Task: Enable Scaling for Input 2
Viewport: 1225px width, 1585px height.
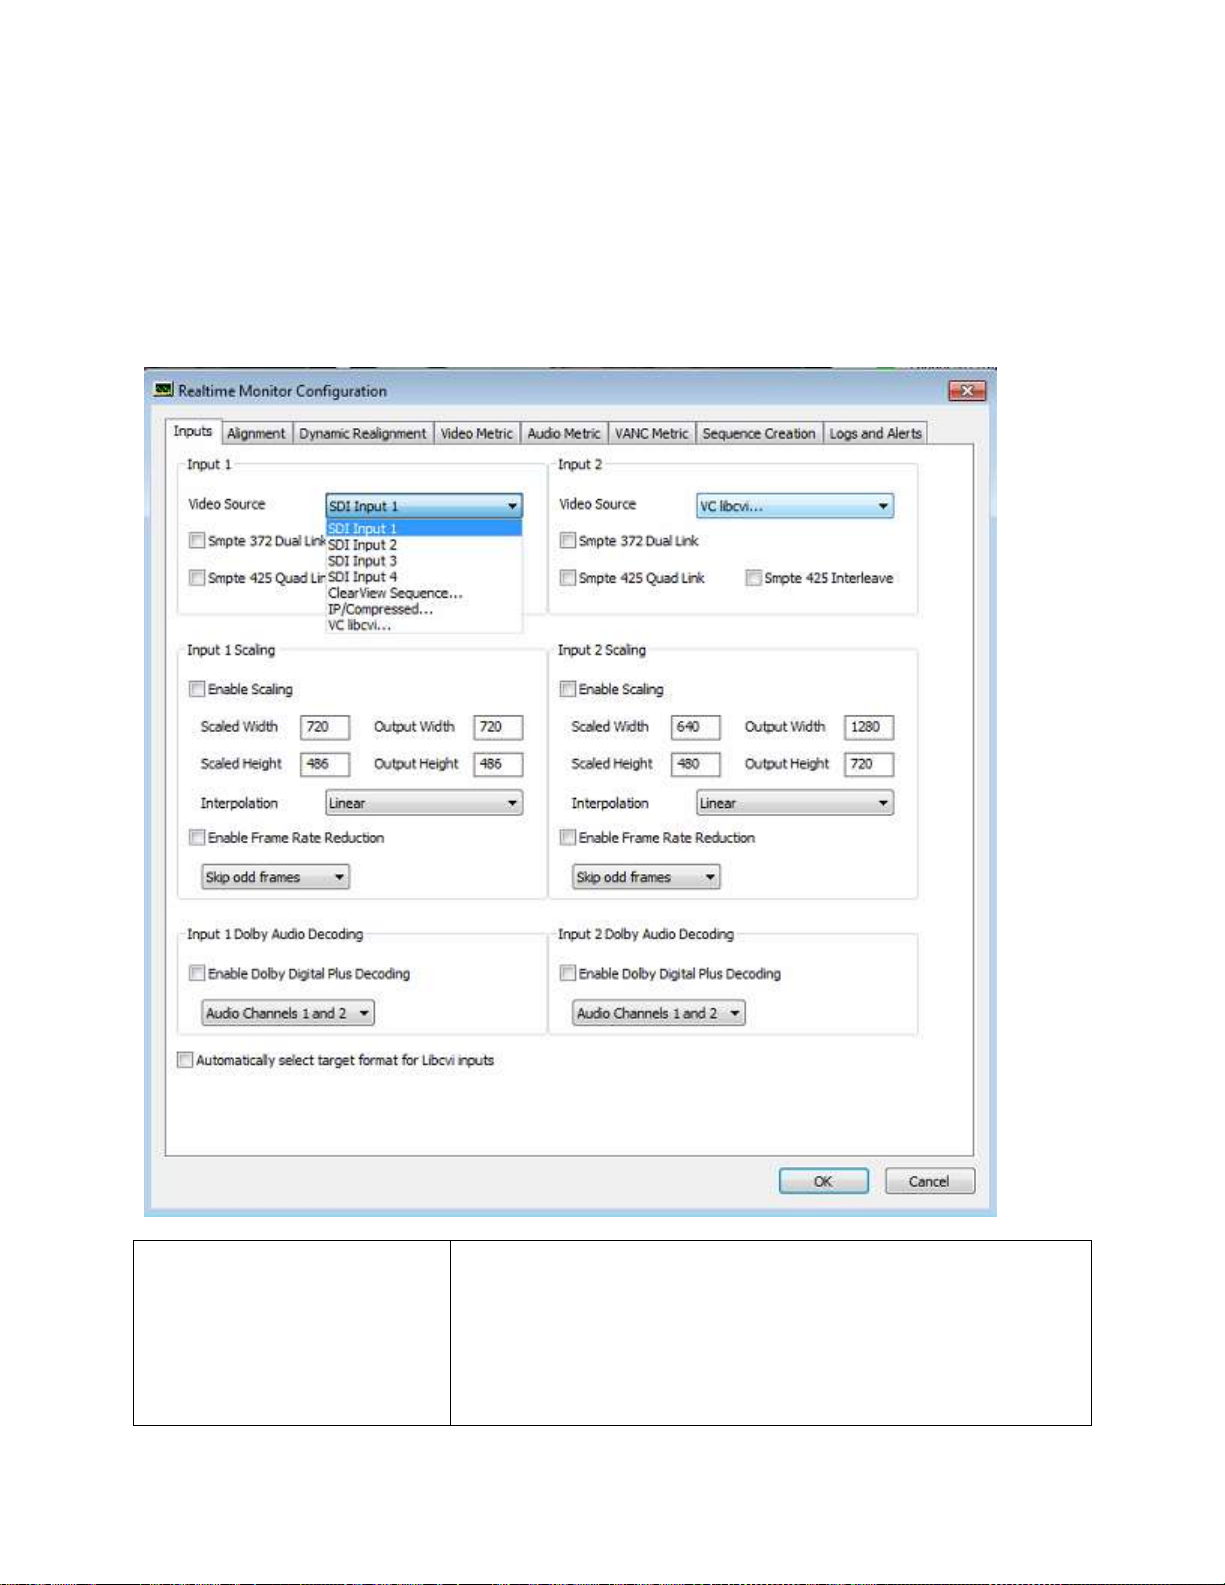Action: [568, 688]
